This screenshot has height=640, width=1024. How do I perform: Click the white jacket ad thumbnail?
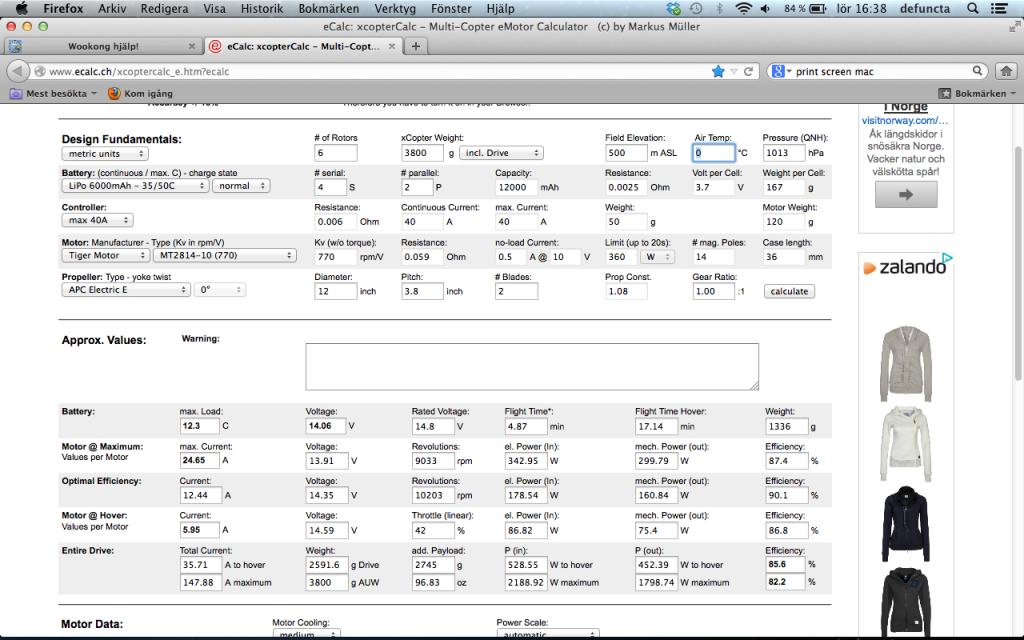tap(906, 443)
